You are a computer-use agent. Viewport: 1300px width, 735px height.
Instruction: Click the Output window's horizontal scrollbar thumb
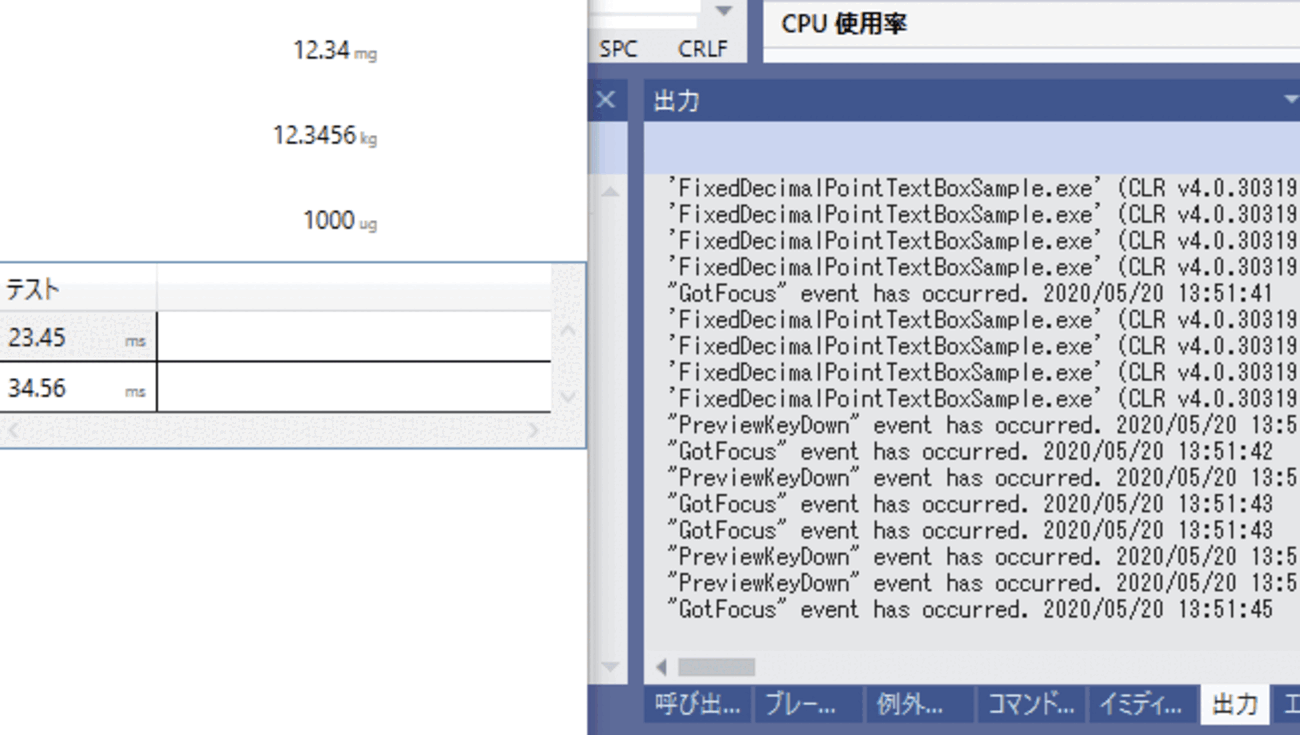pyautogui.click(x=715, y=665)
